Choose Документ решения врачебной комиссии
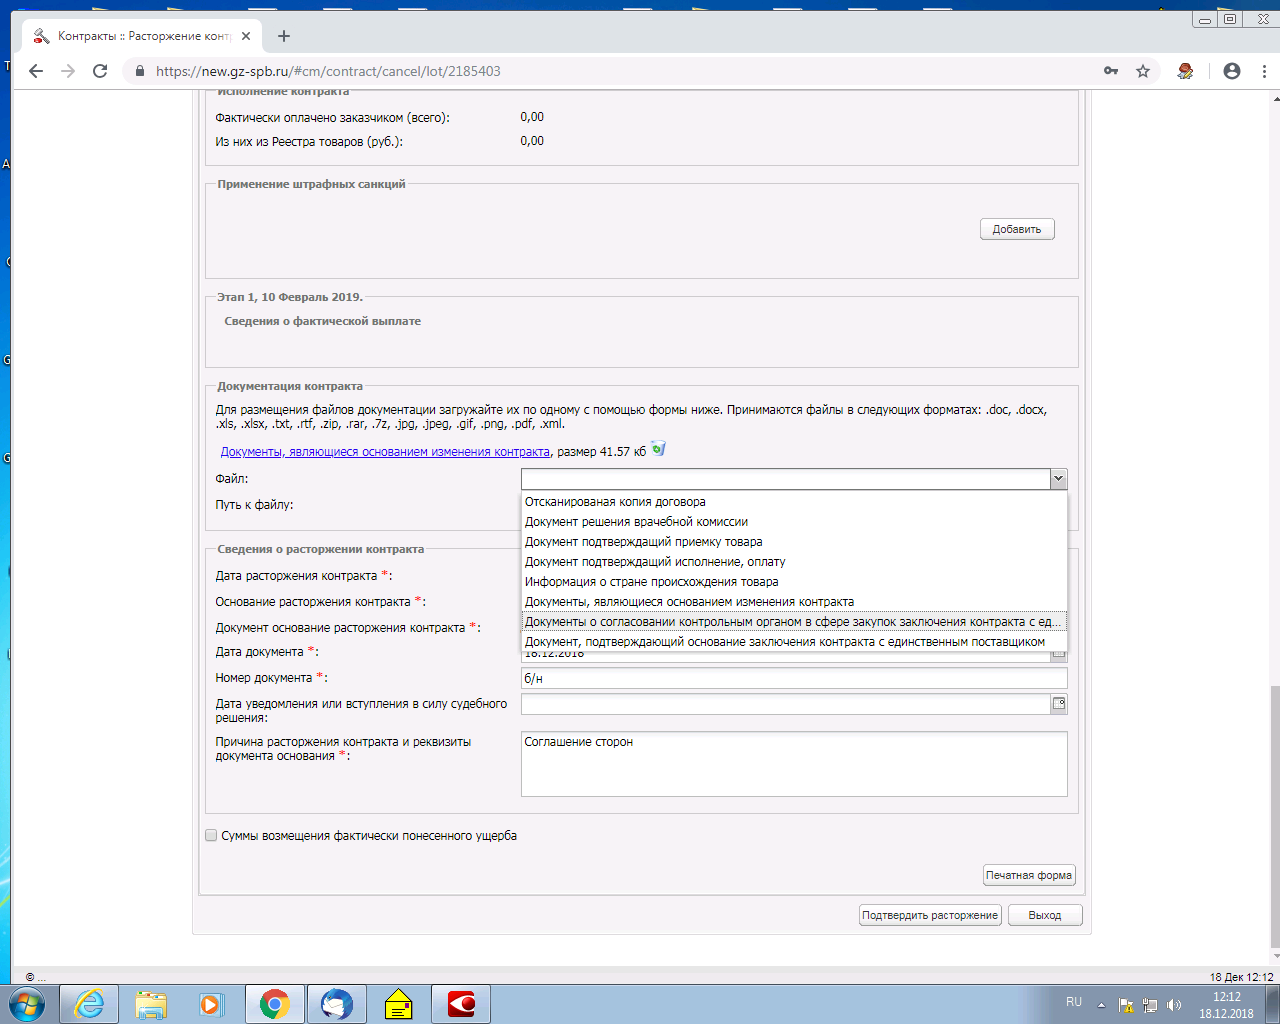 [x=794, y=522]
